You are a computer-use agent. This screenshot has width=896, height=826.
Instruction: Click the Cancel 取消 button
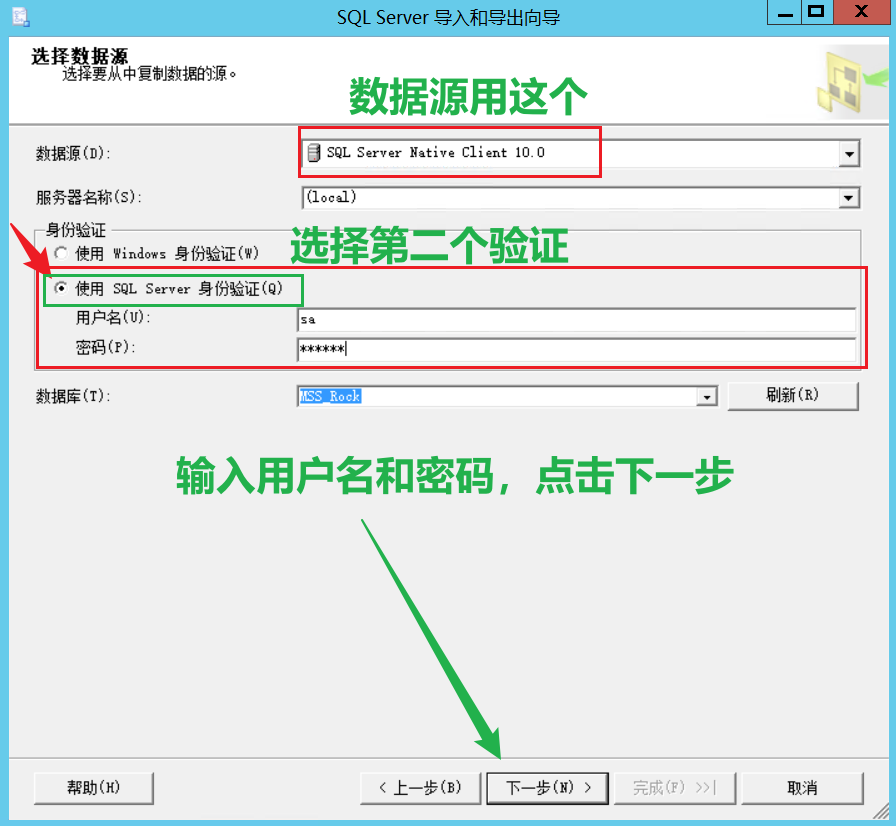[x=802, y=788]
